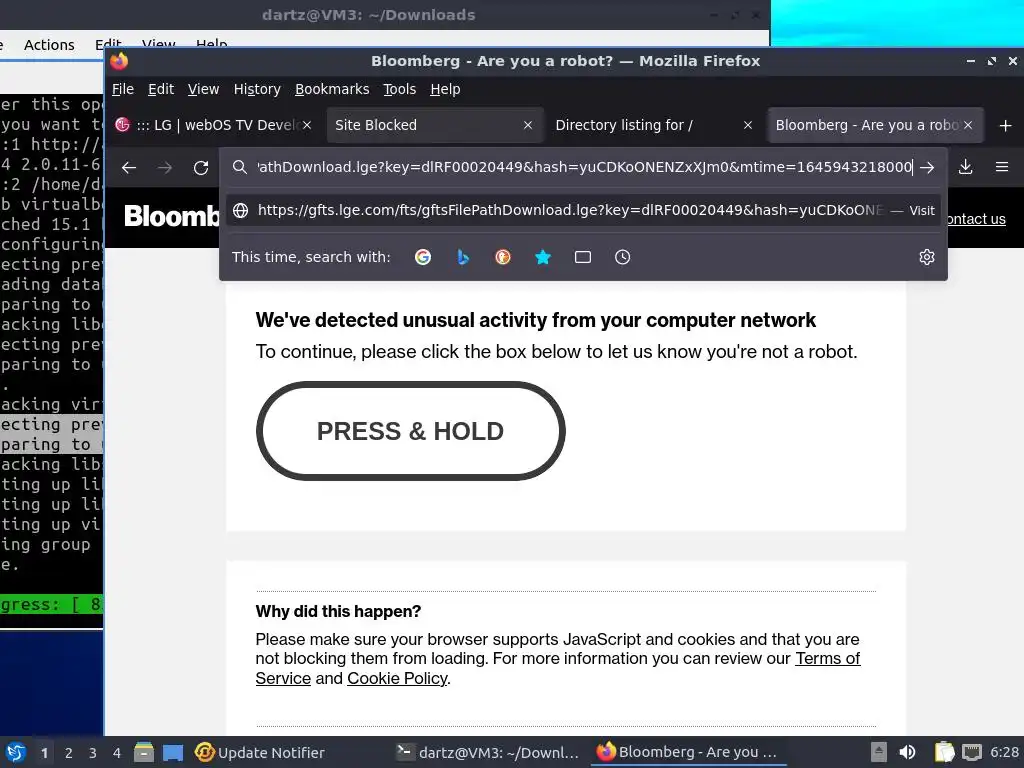Open the Firefox View menu
Image resolution: width=1024 pixels, height=768 pixels.
[203, 89]
